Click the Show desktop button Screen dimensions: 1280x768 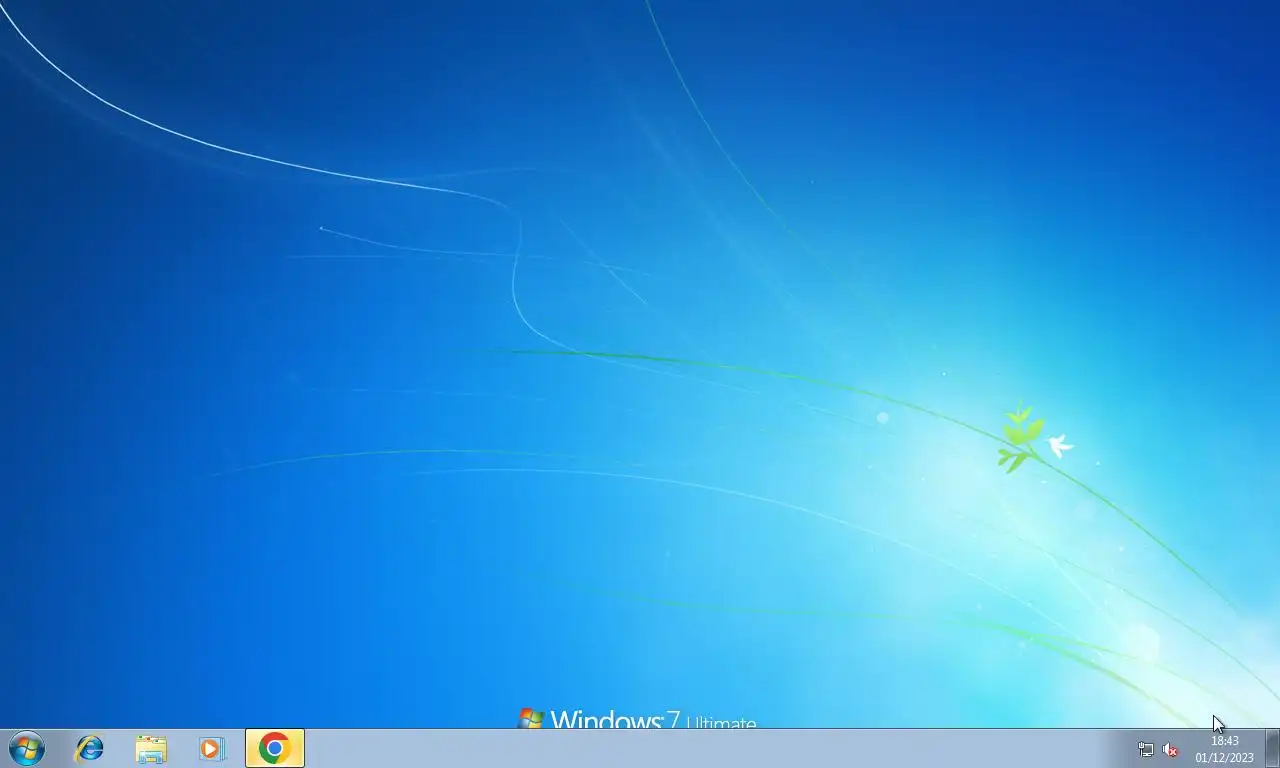[1272, 748]
